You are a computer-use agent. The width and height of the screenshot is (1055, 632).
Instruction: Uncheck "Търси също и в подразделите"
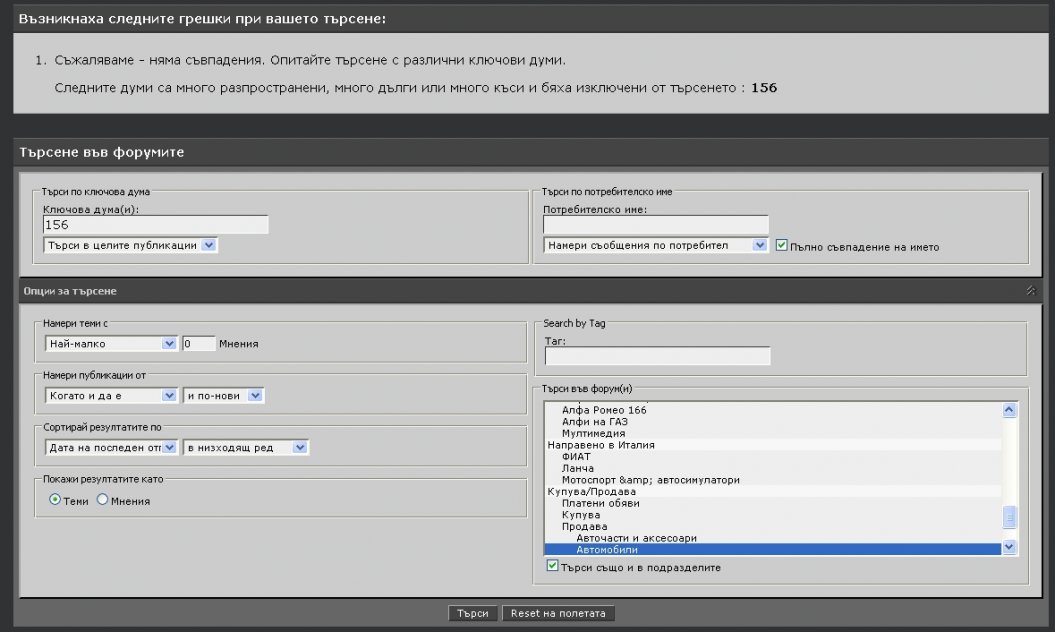(552, 567)
